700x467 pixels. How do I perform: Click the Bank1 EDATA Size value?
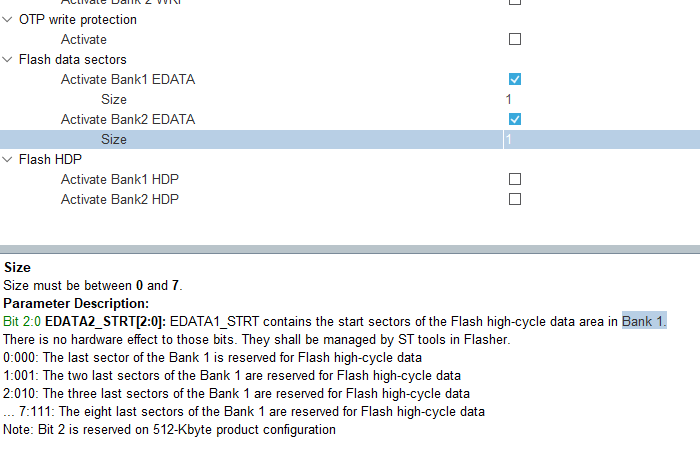[x=509, y=100]
